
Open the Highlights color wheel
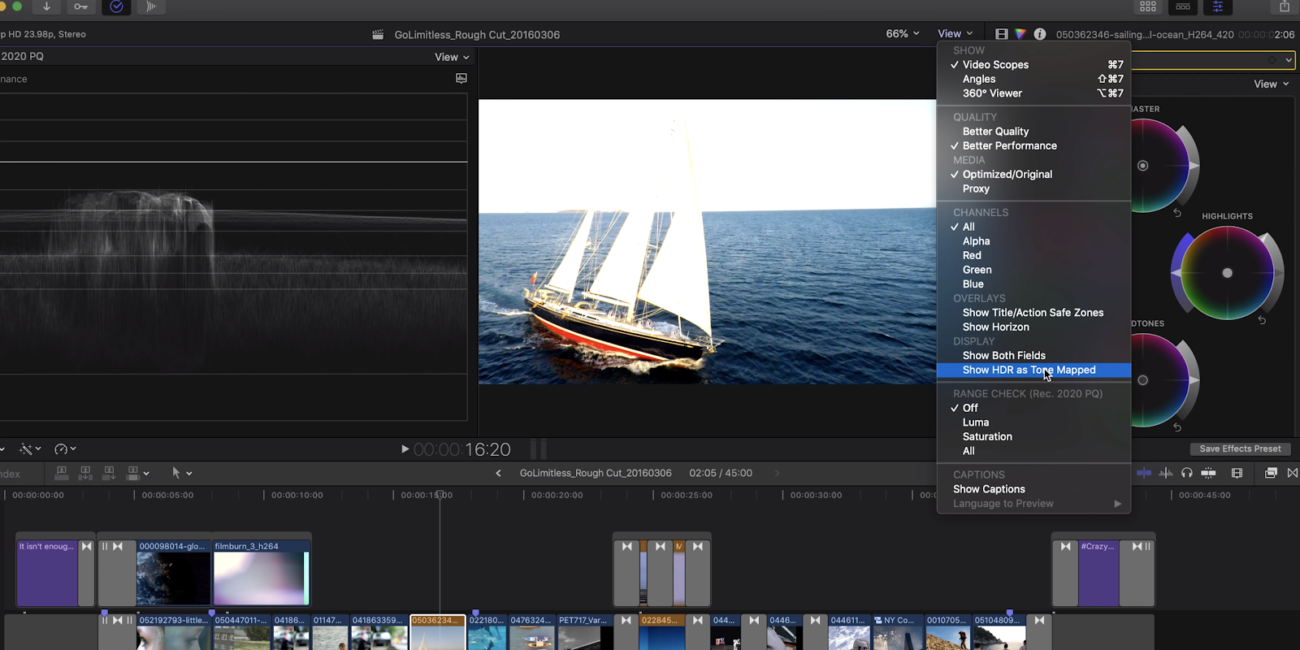[x=1227, y=273]
